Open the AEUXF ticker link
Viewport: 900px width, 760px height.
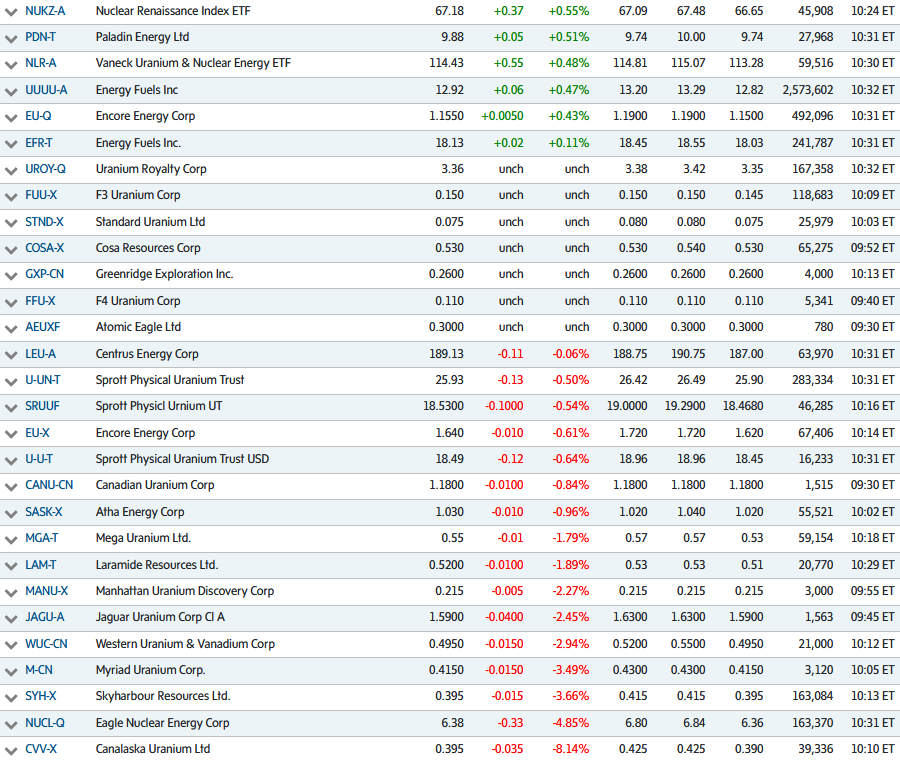tap(42, 327)
